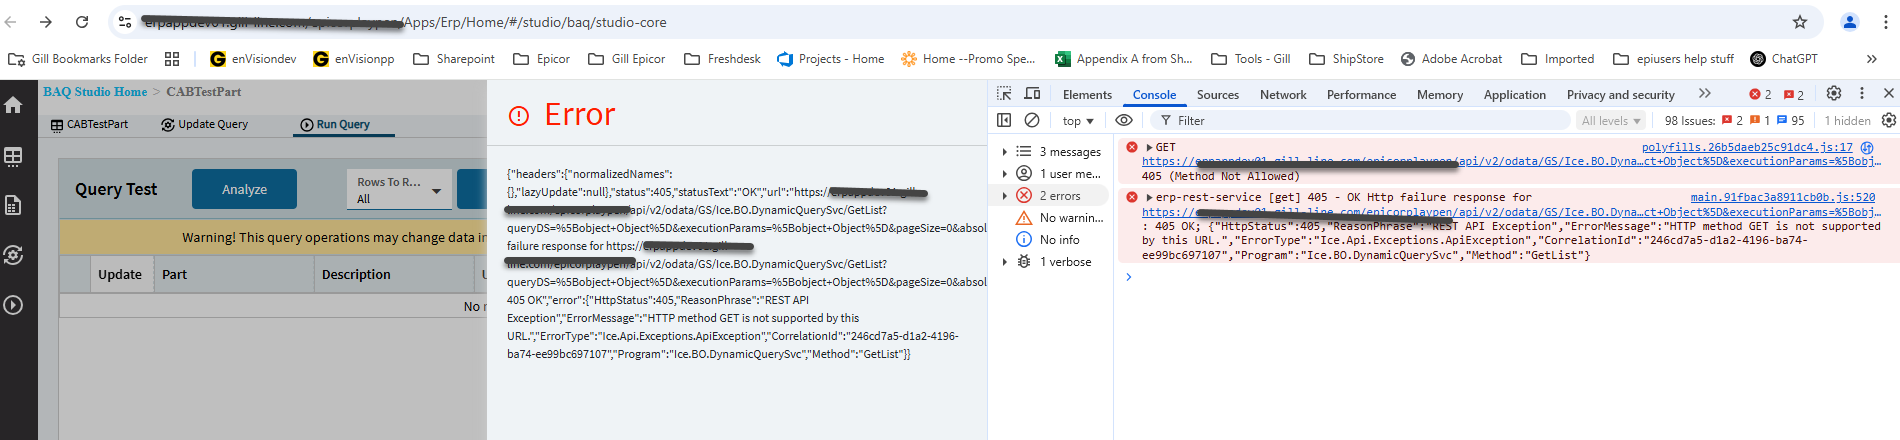Clear the console with the clear icon
The image size is (1900, 440).
click(x=1032, y=120)
